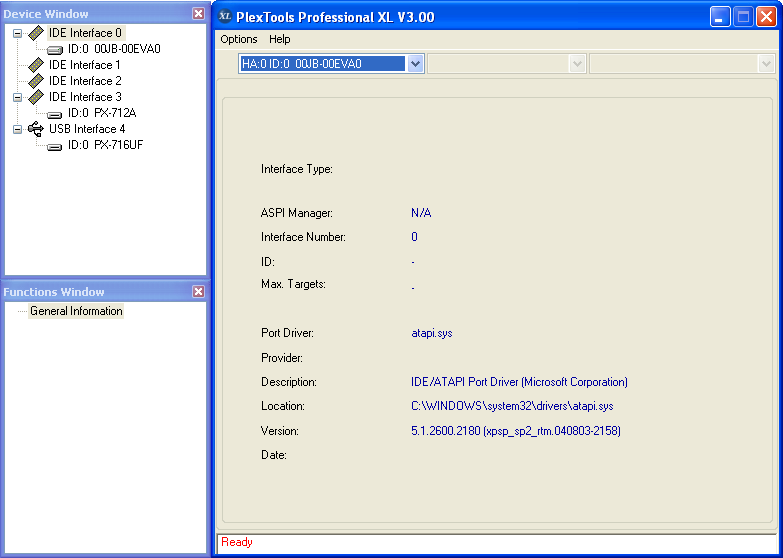Click the HA:0 ID:0 00JB-00EVA0 combo box
This screenshot has width=783, height=558.
(x=332, y=64)
